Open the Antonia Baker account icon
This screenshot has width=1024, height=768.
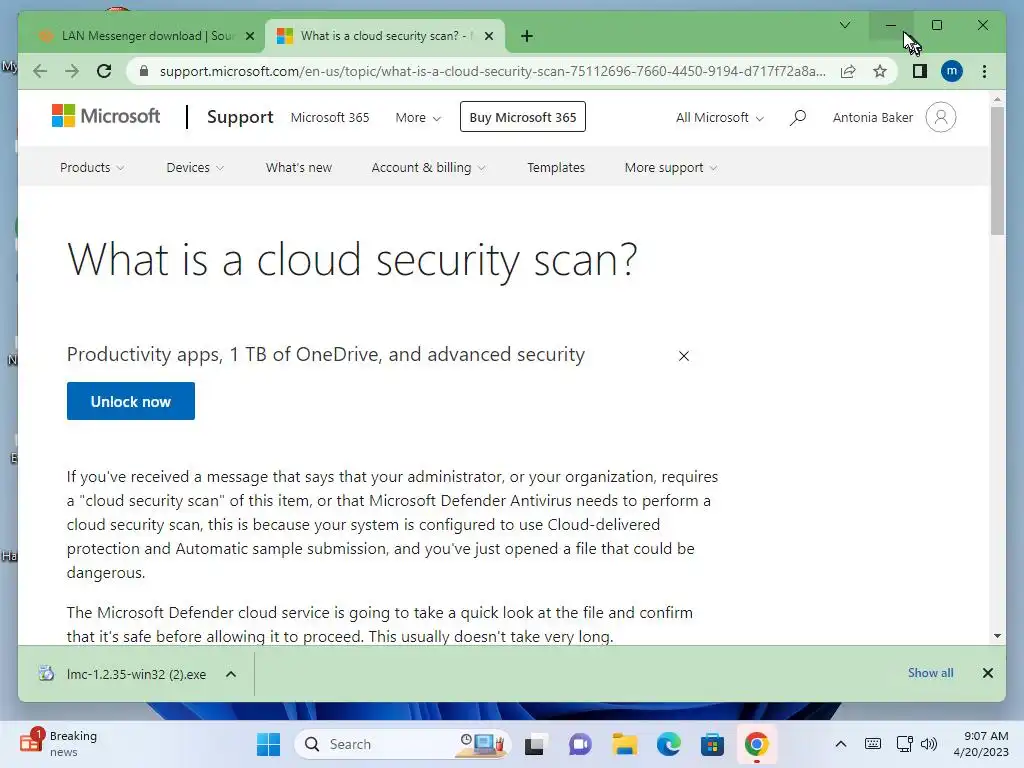[940, 118]
